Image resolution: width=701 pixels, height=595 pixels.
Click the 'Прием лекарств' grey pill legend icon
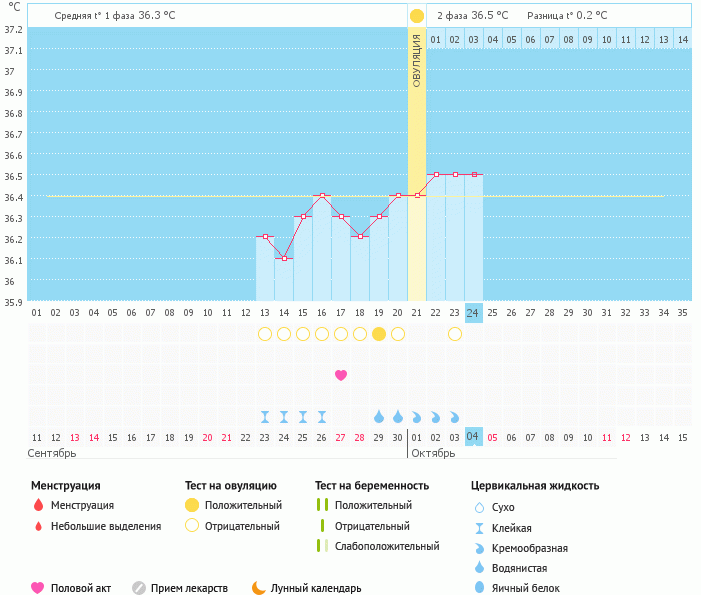(x=139, y=588)
